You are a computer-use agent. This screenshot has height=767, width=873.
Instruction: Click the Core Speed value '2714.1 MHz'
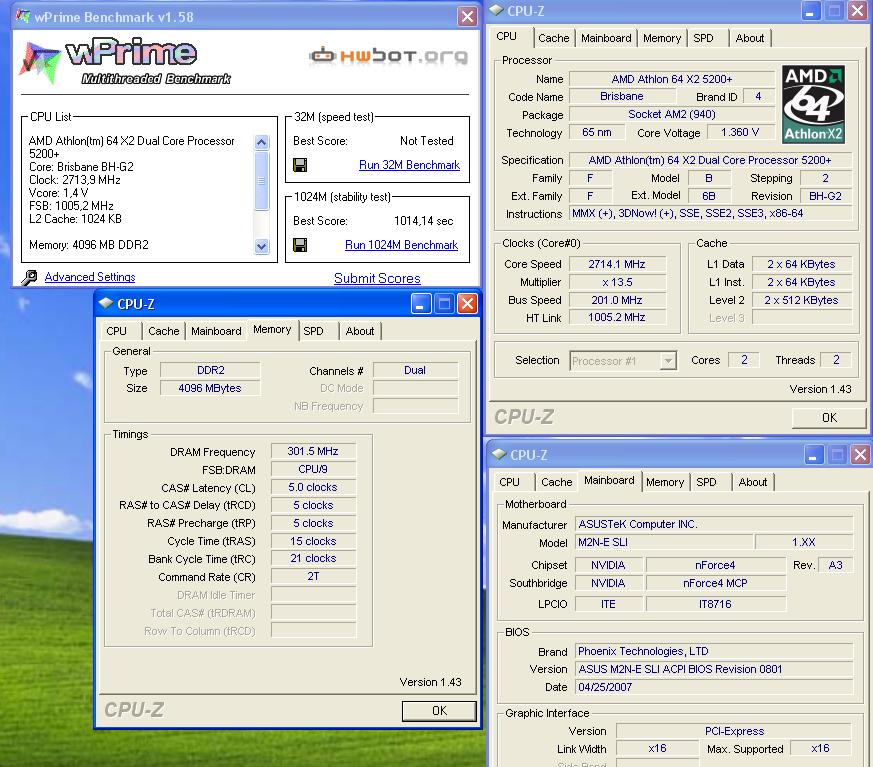(617, 264)
